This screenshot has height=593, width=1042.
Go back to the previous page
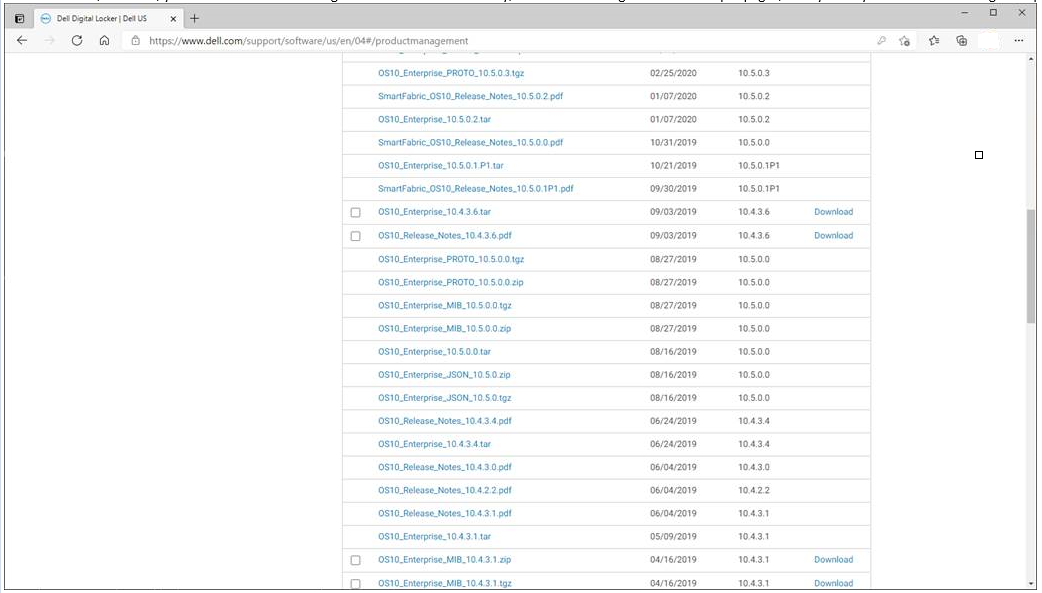click(x=22, y=41)
